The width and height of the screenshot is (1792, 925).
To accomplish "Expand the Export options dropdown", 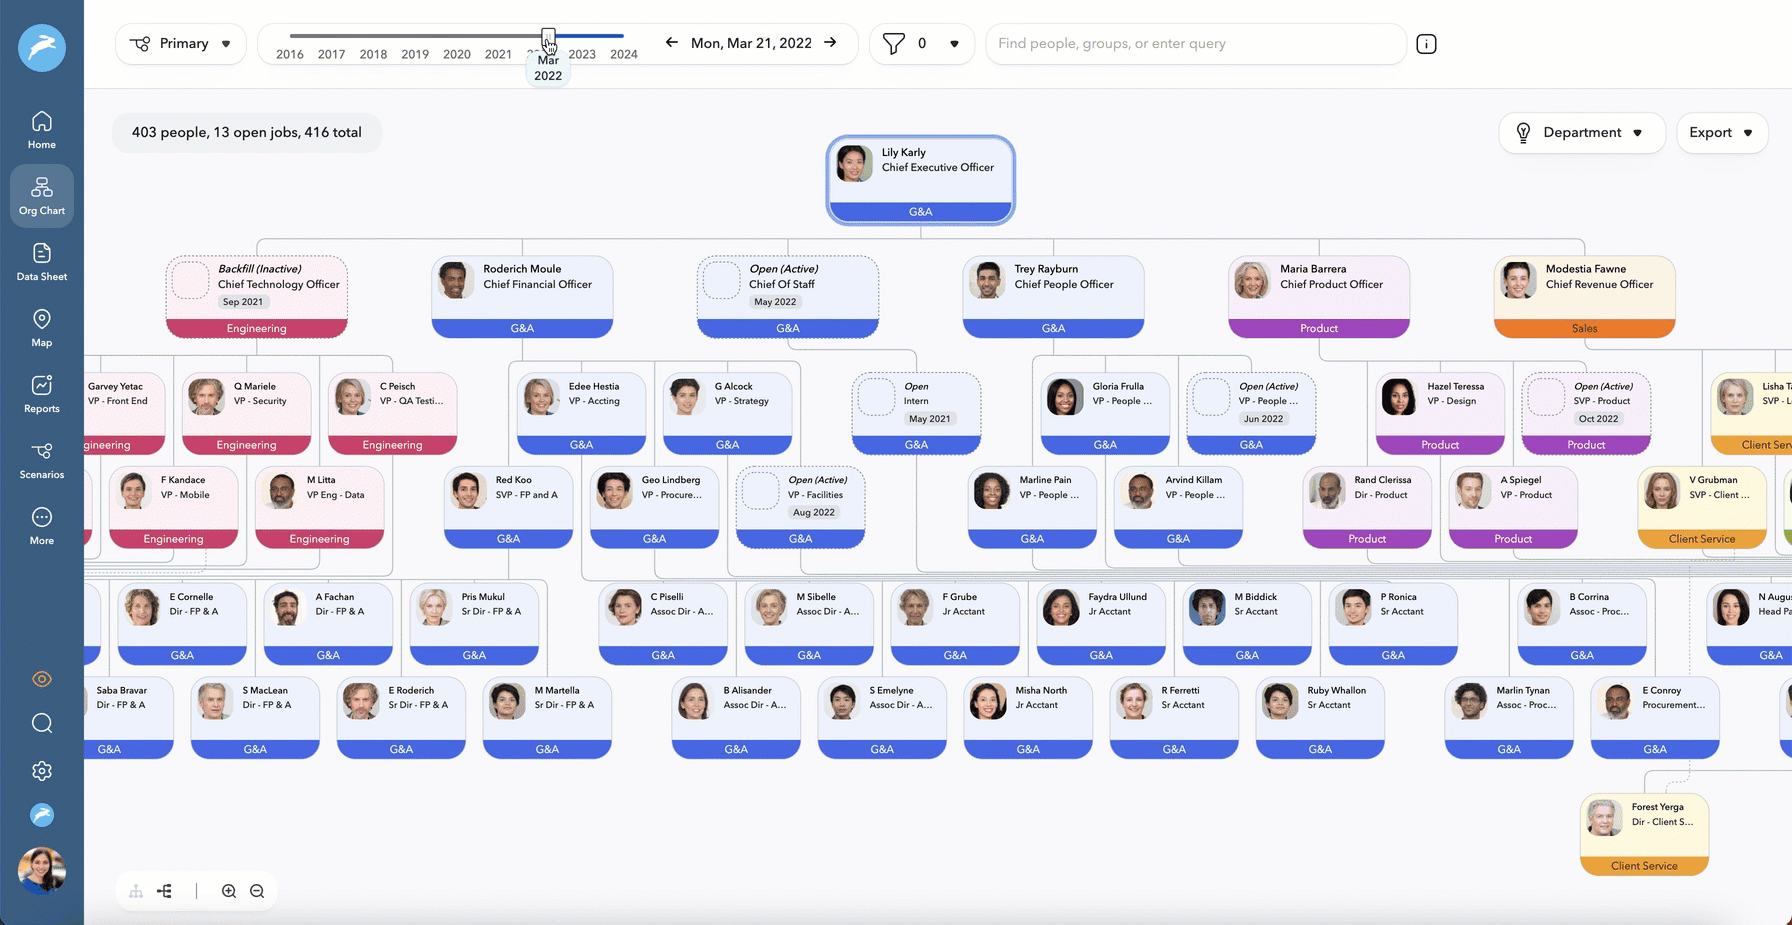I will [1721, 132].
